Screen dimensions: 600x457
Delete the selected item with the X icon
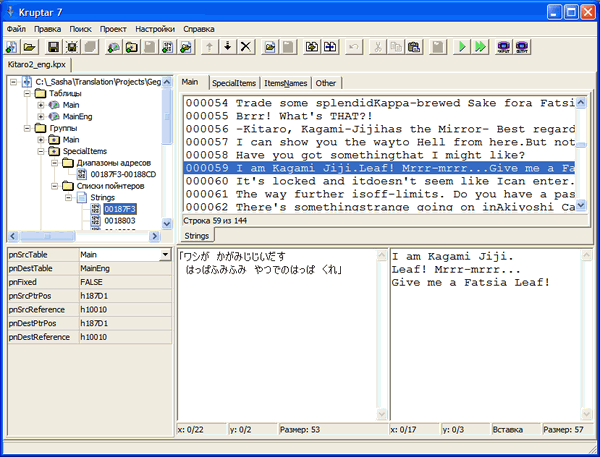[x=246, y=47]
